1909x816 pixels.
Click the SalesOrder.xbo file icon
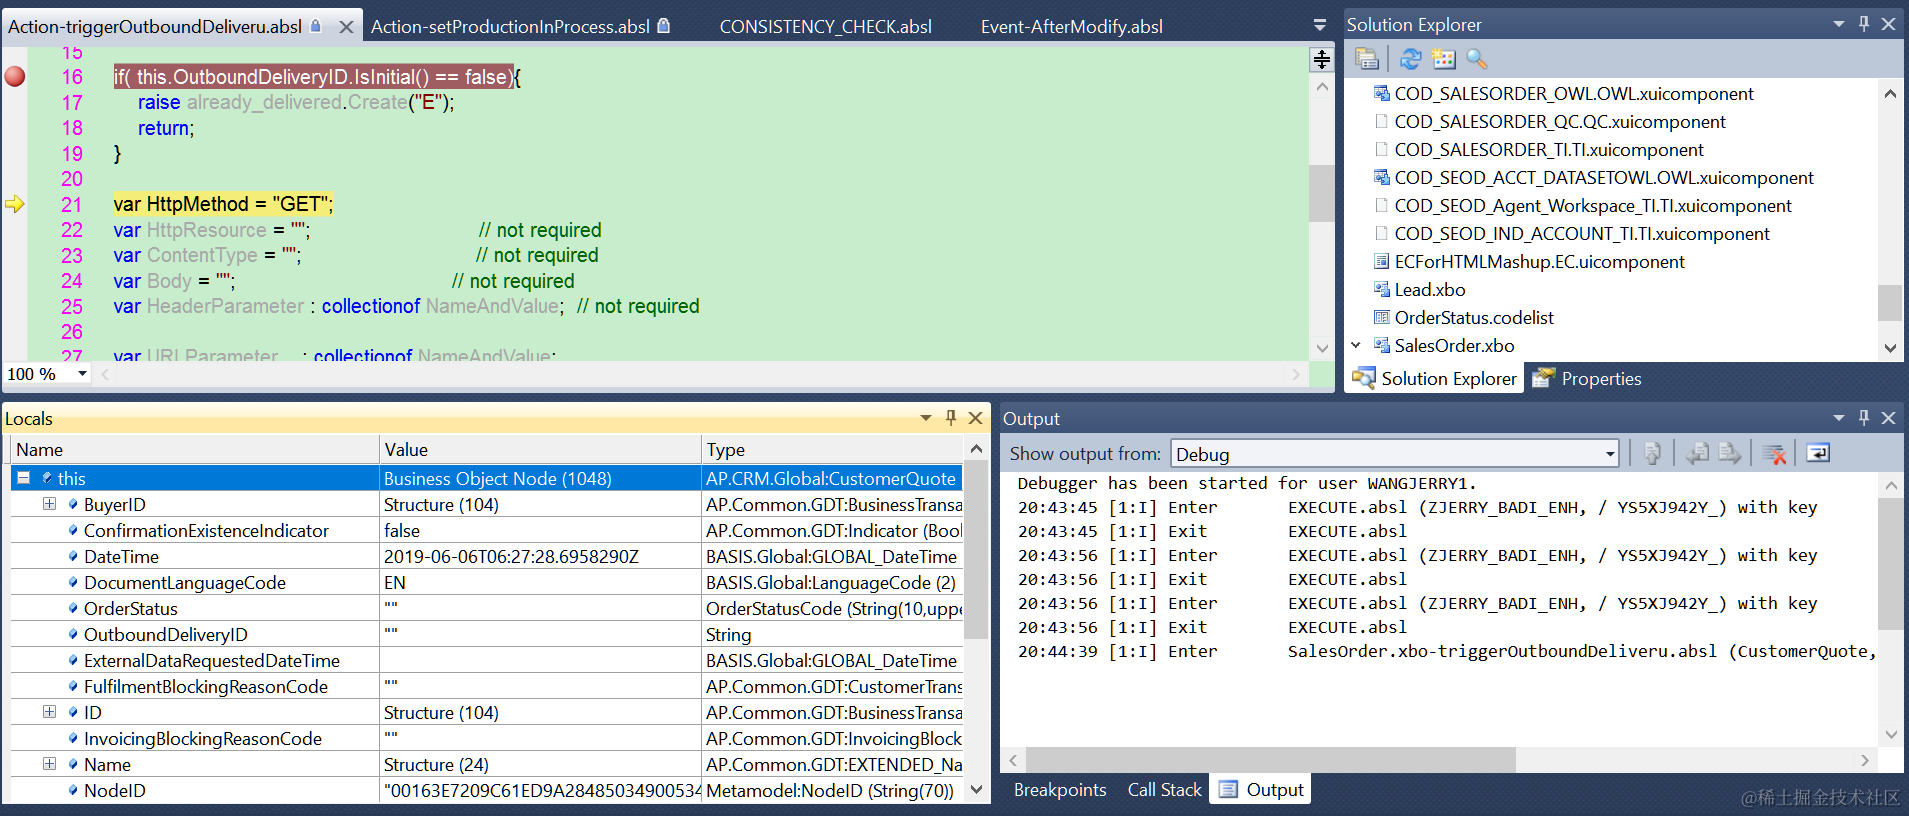pyautogui.click(x=1382, y=345)
